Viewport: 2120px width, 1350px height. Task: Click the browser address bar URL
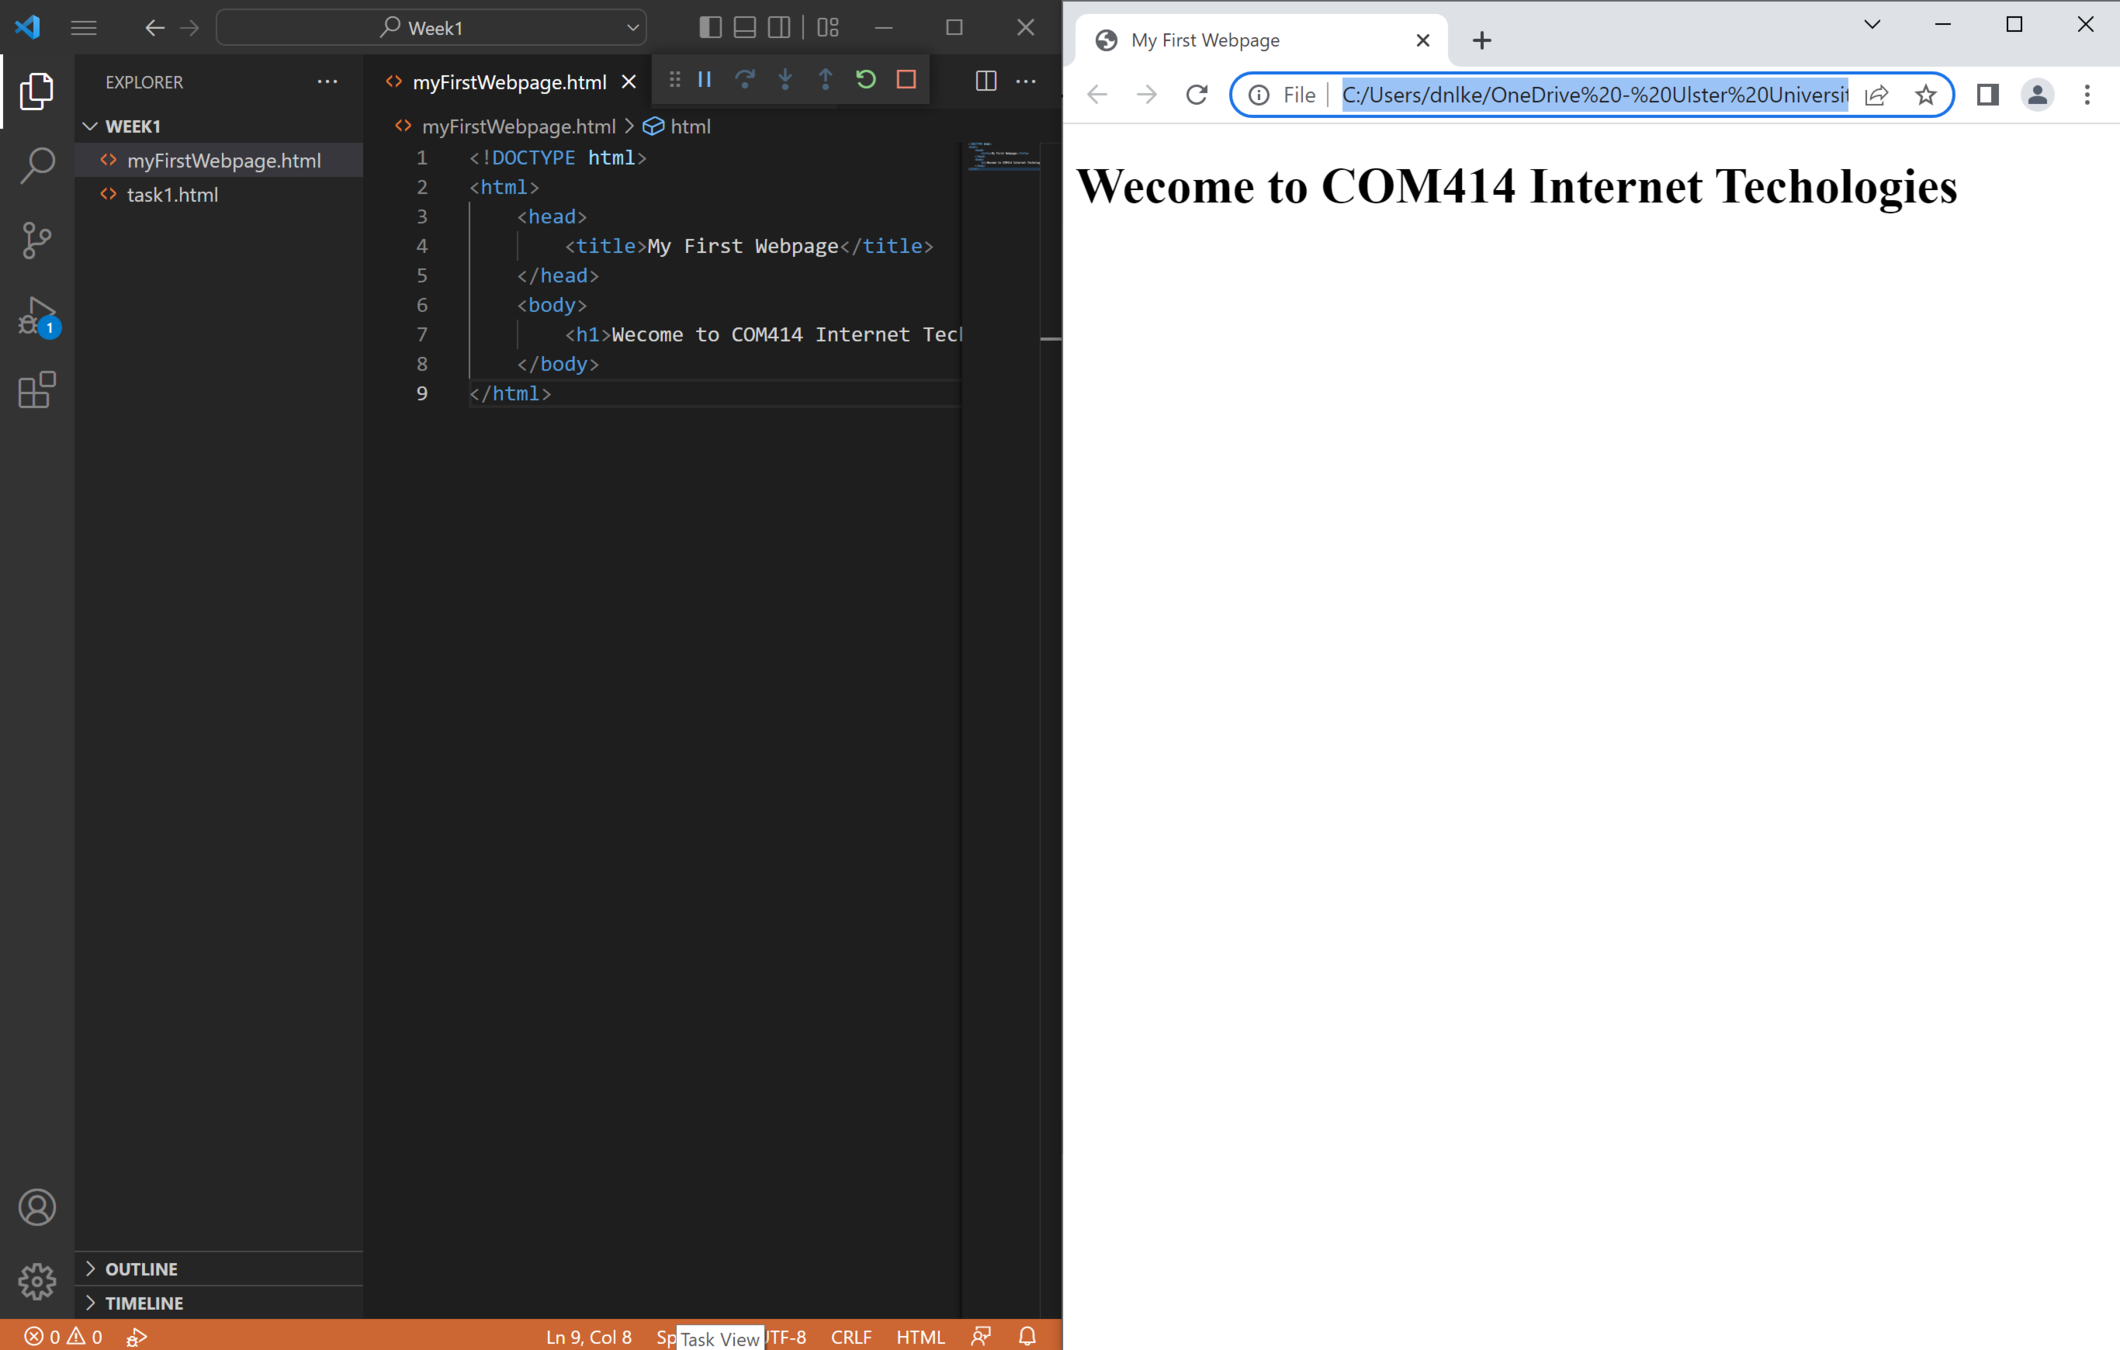click(1594, 95)
